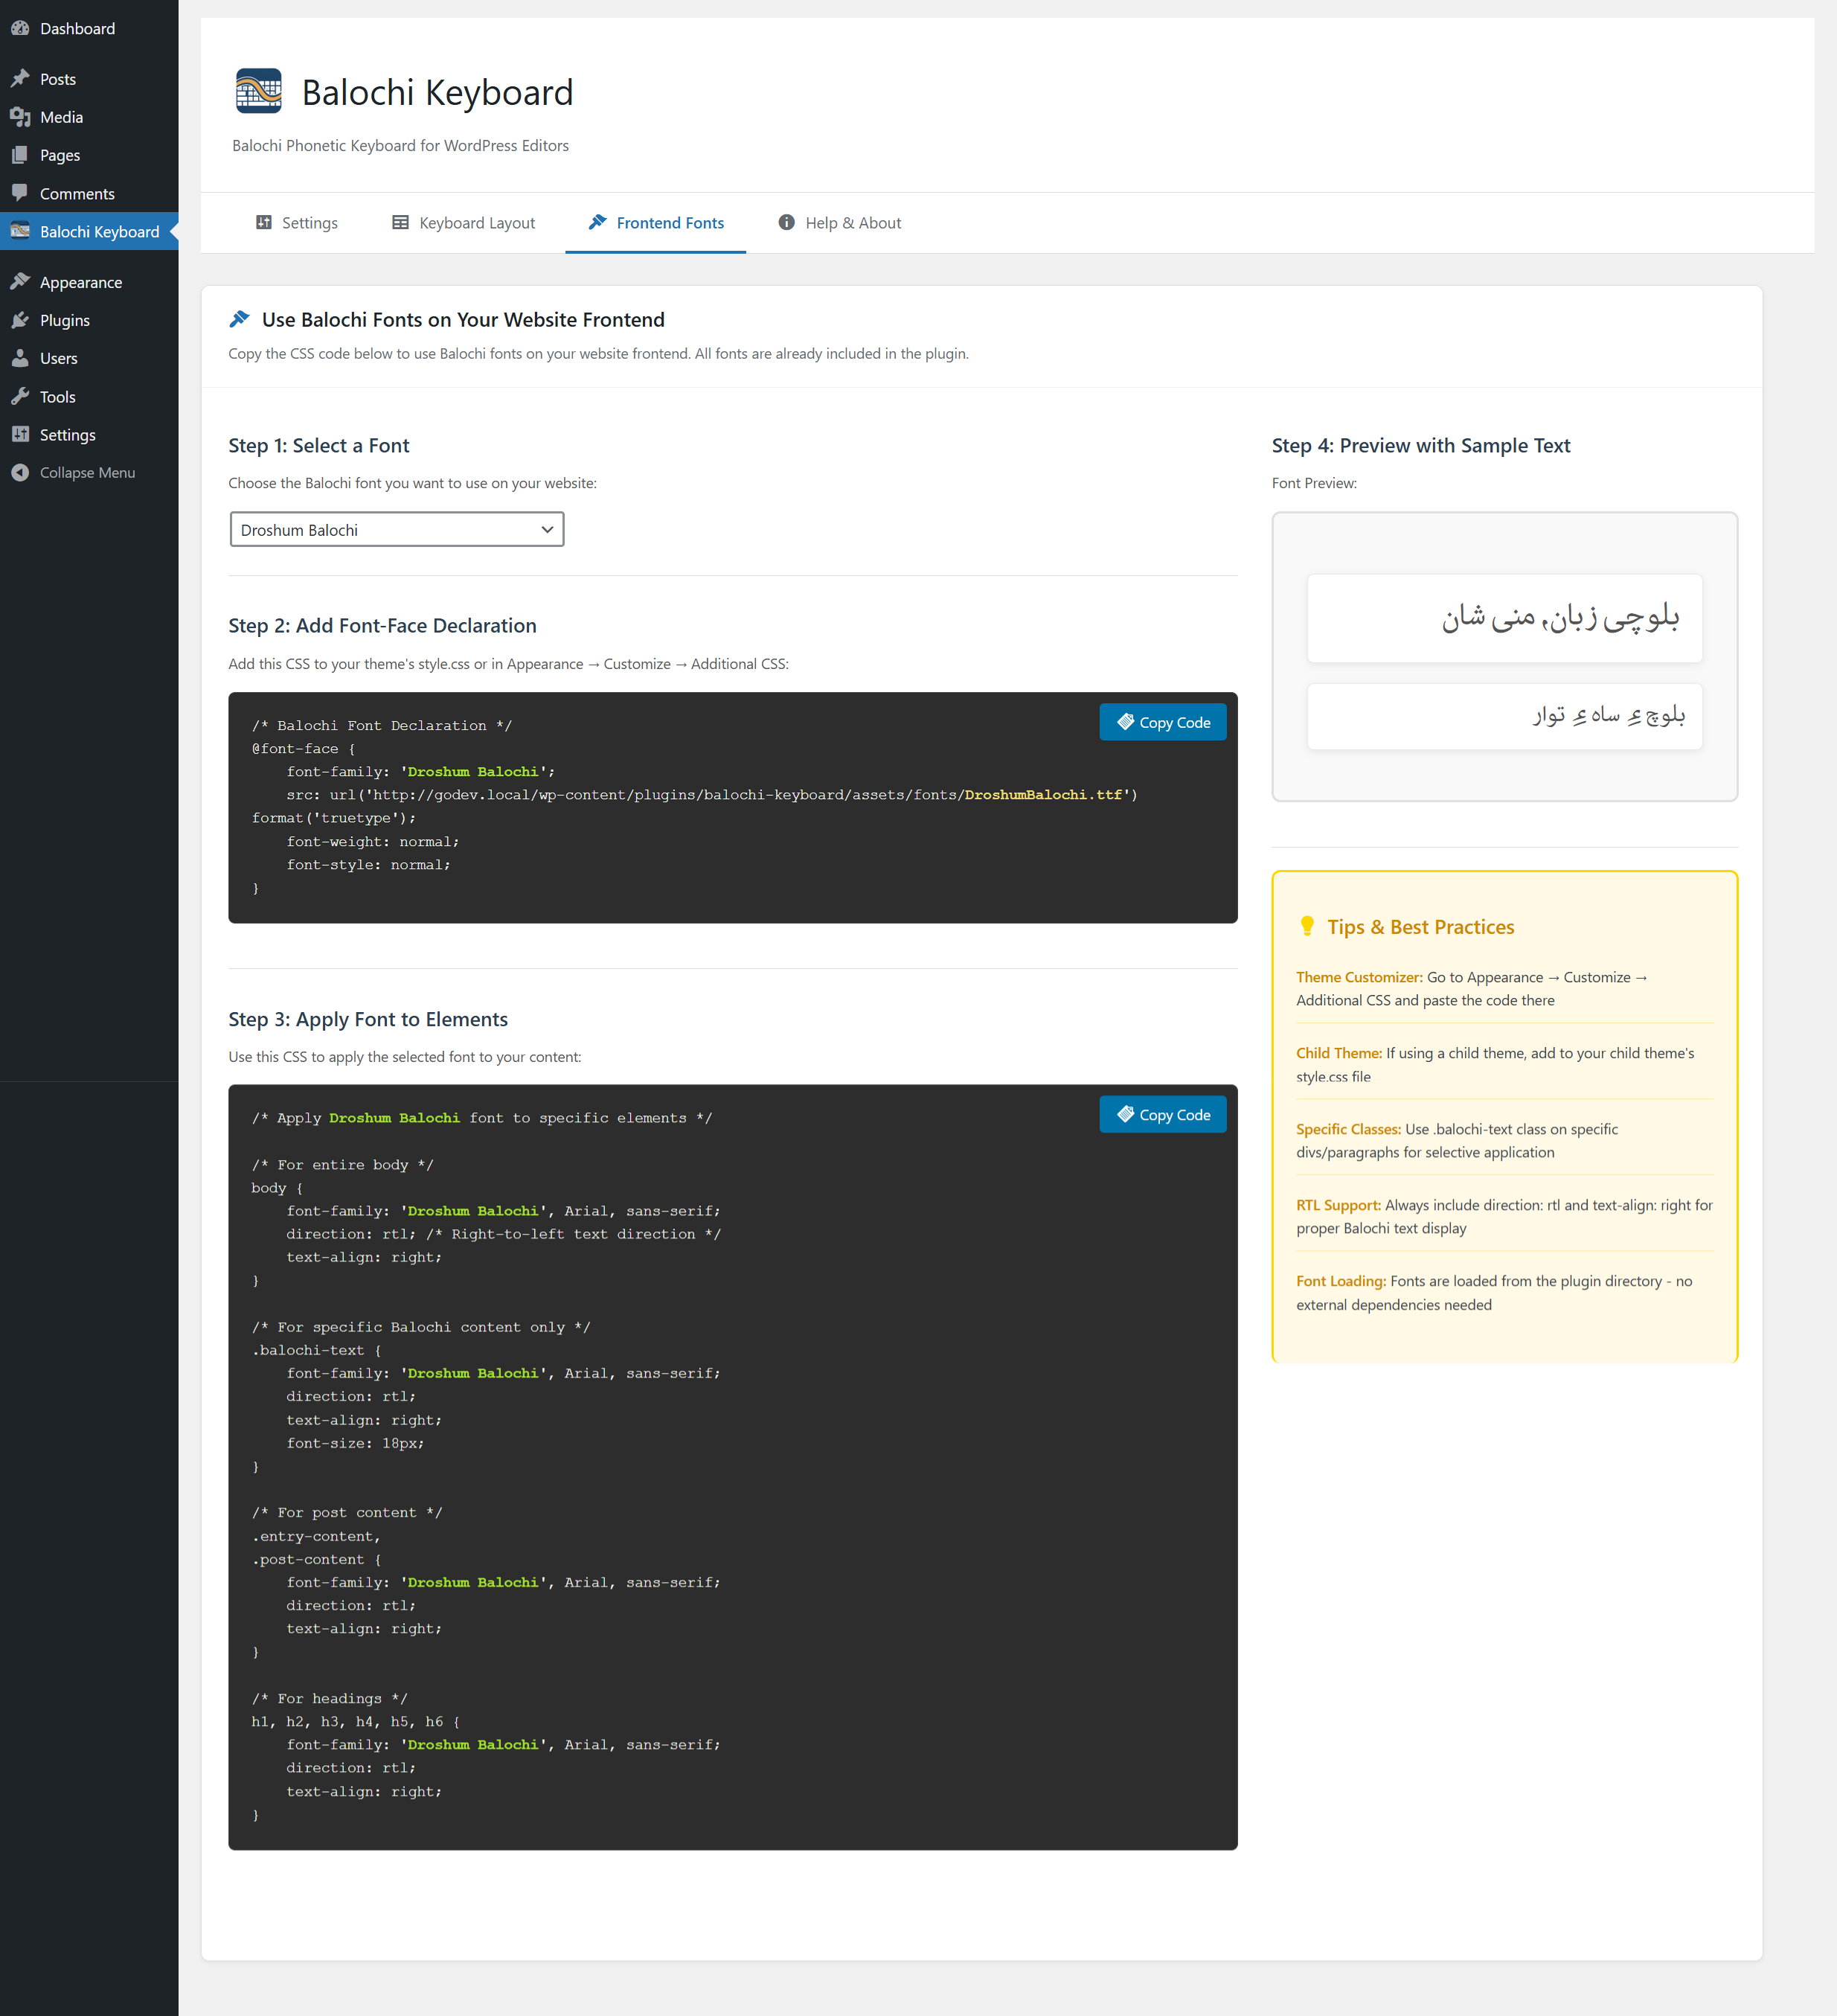Click the pin icon beside 'Use Balochi Fonts' heading
The width and height of the screenshot is (1837, 2016).
click(239, 319)
